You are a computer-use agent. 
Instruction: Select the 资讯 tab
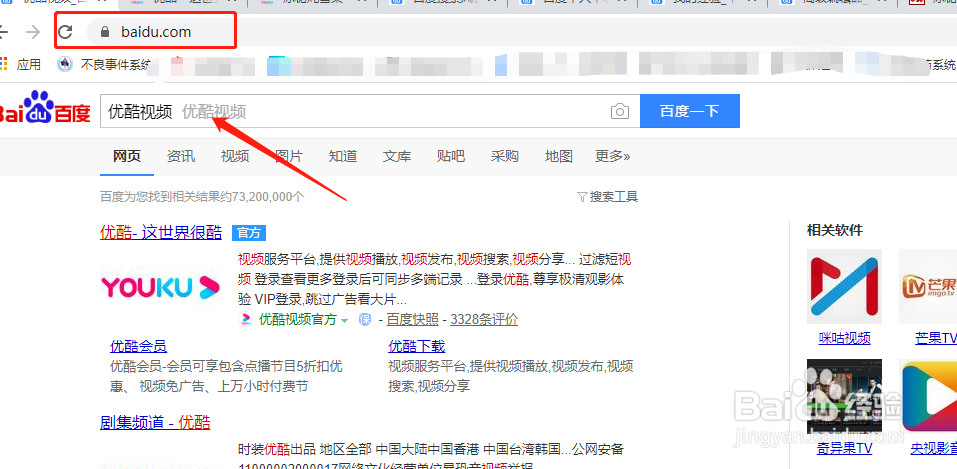point(181,156)
